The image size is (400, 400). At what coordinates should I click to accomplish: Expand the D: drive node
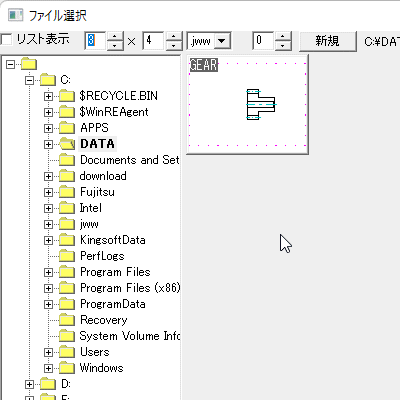click(30, 384)
